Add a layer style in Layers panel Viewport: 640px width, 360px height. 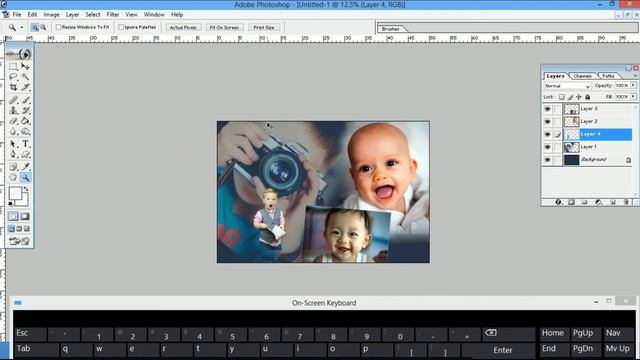pyautogui.click(x=558, y=202)
